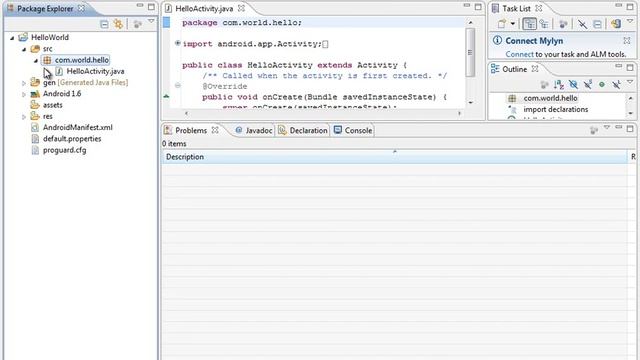Switch to the Declaration tab
The height and width of the screenshot is (360, 640).
(x=303, y=130)
